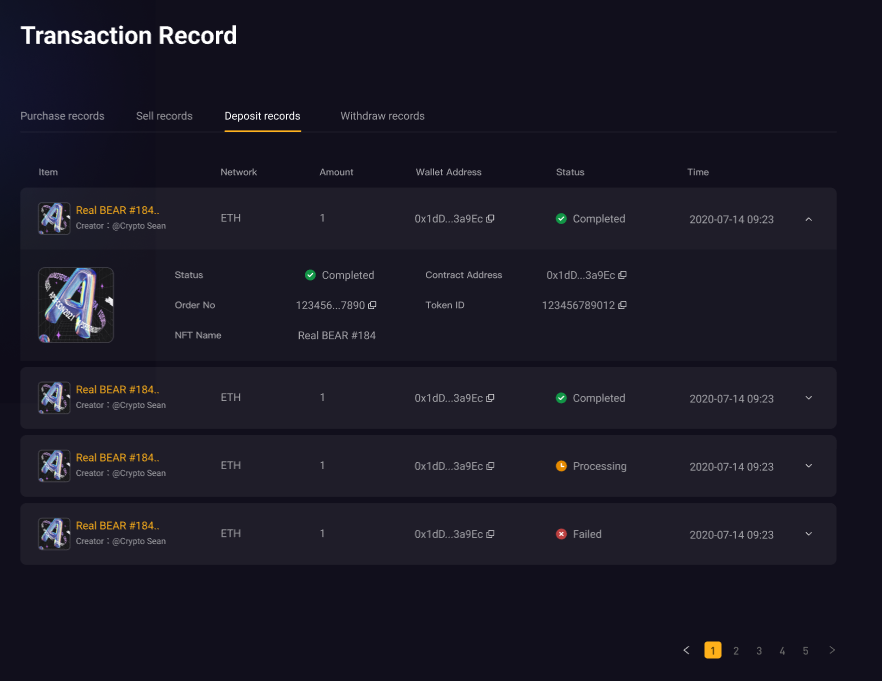Copy the Order No 123456...7890

372,305
